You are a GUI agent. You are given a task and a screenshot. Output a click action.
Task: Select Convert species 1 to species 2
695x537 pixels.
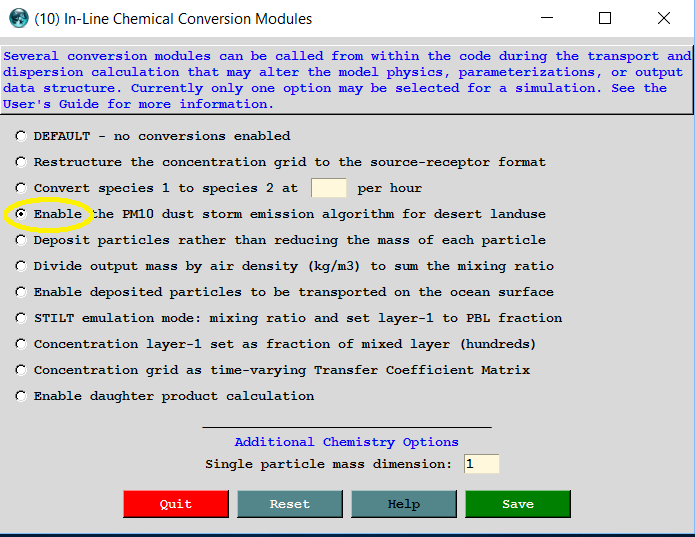tap(21, 188)
